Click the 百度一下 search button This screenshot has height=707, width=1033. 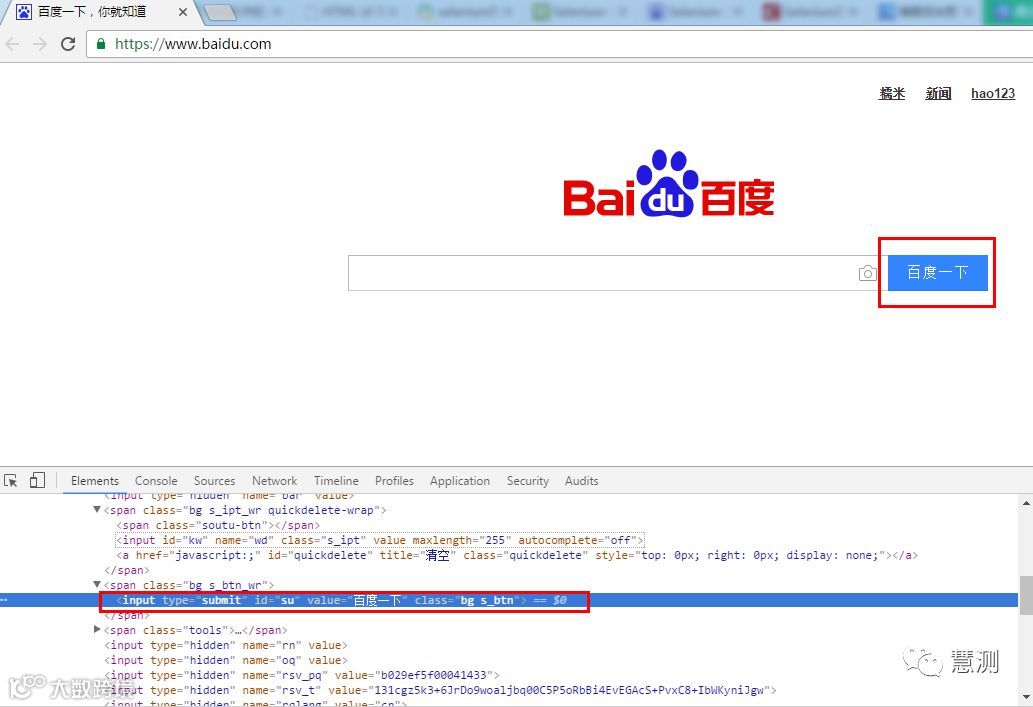[937, 273]
